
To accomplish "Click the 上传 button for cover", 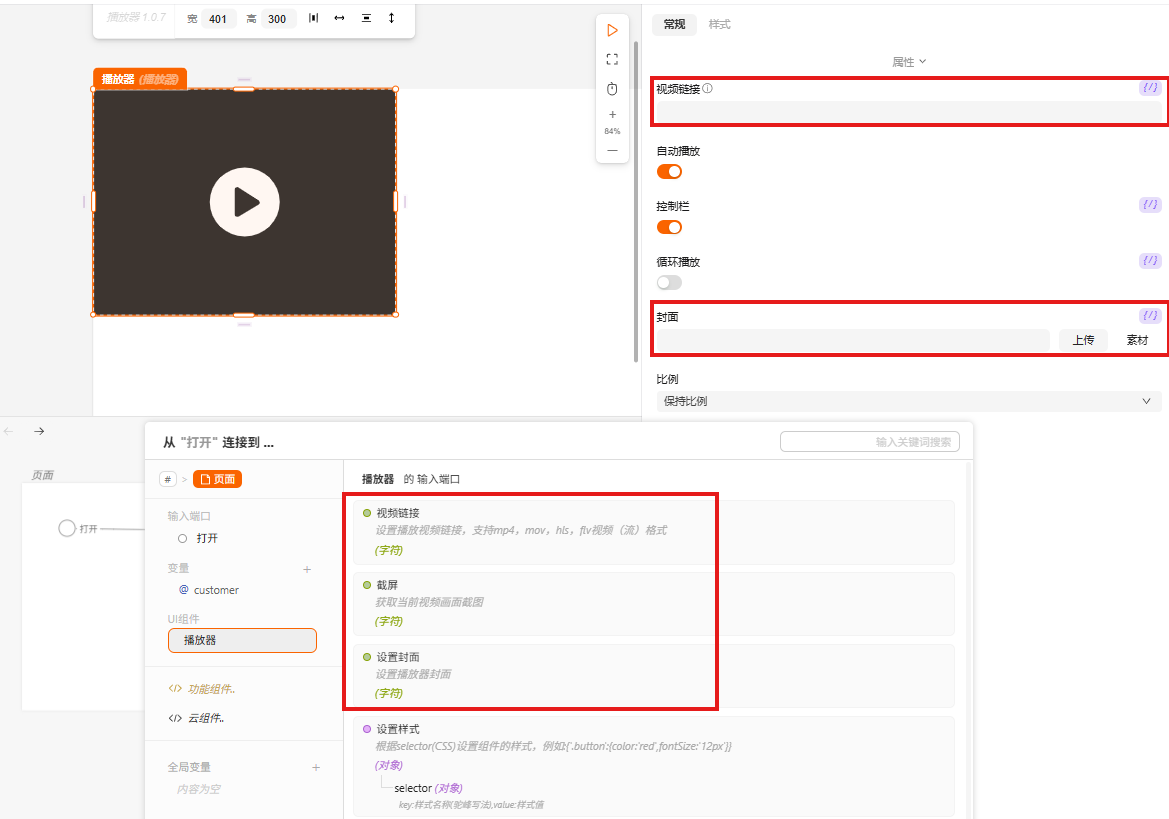I will (1083, 340).
